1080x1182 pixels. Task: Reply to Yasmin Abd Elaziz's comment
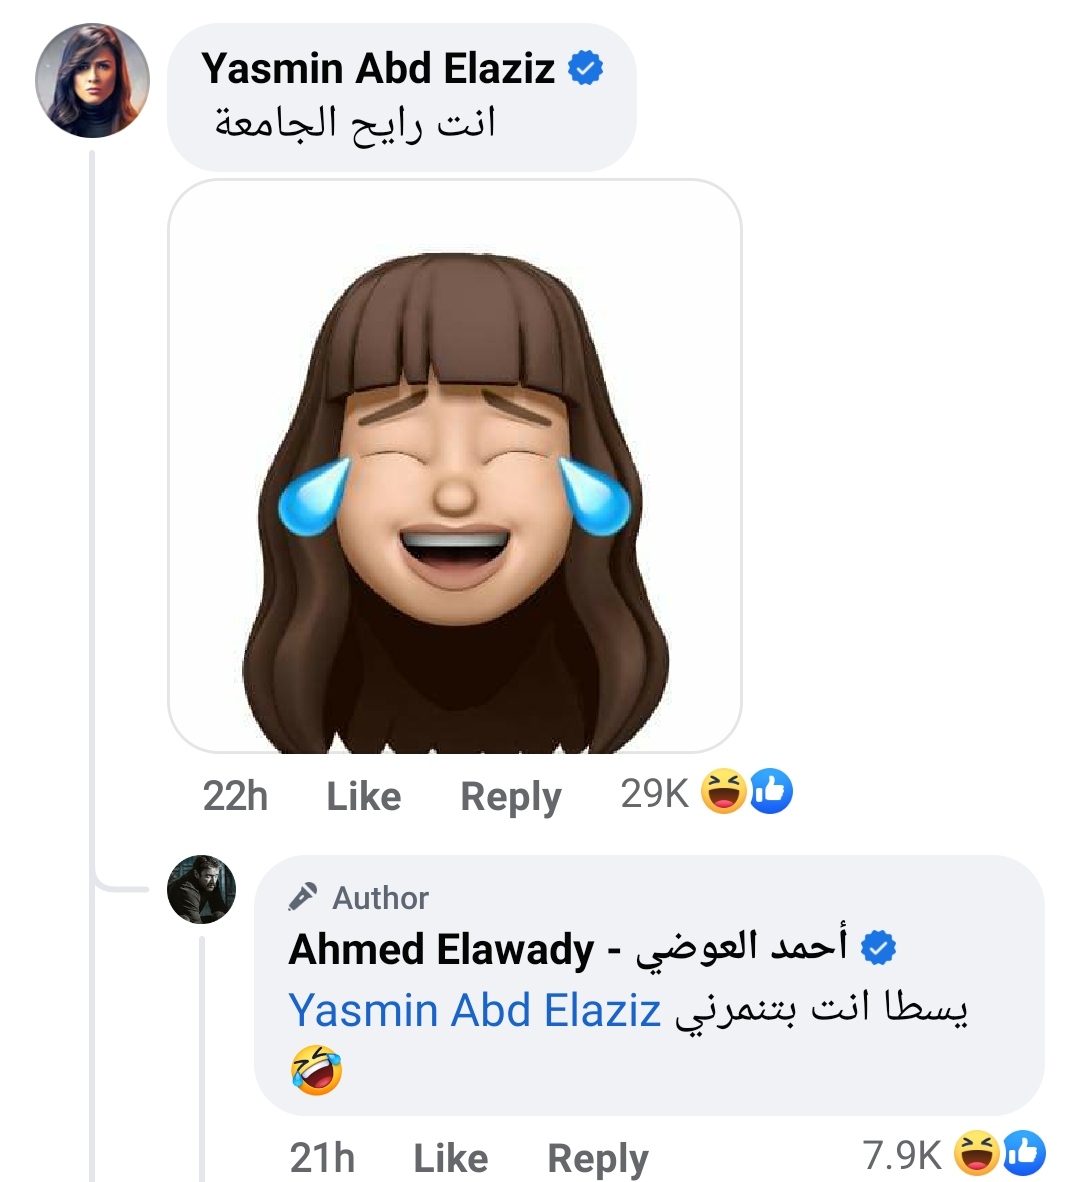click(x=510, y=796)
